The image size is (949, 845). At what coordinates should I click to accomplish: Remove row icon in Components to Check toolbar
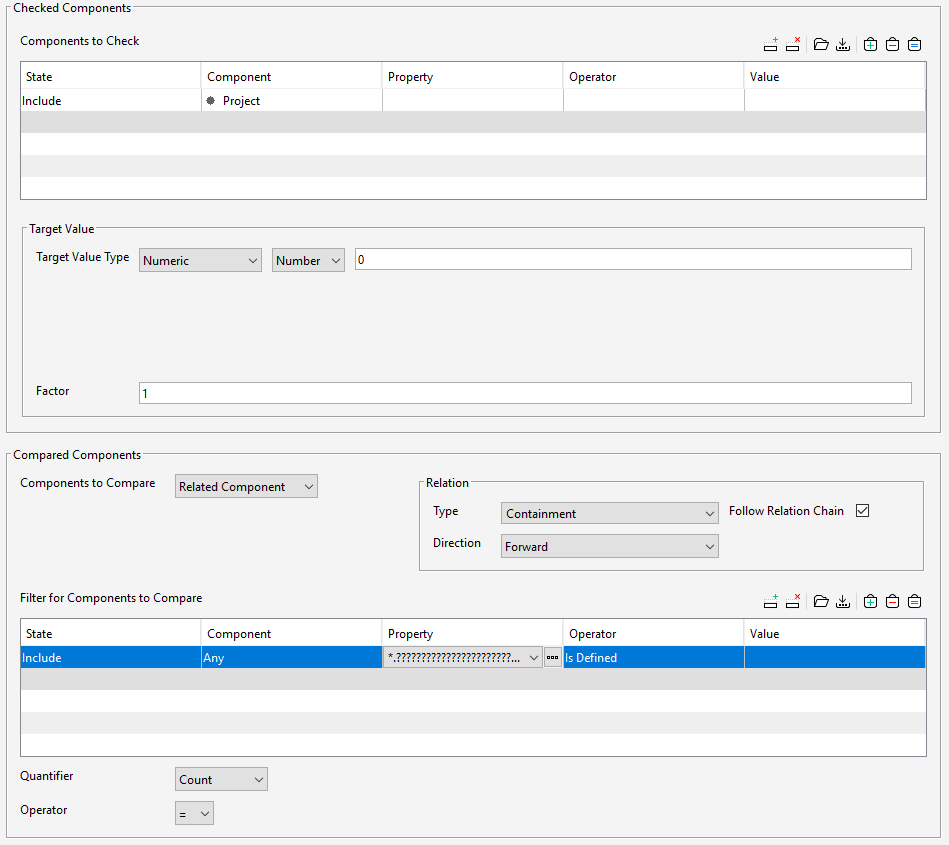(793, 44)
